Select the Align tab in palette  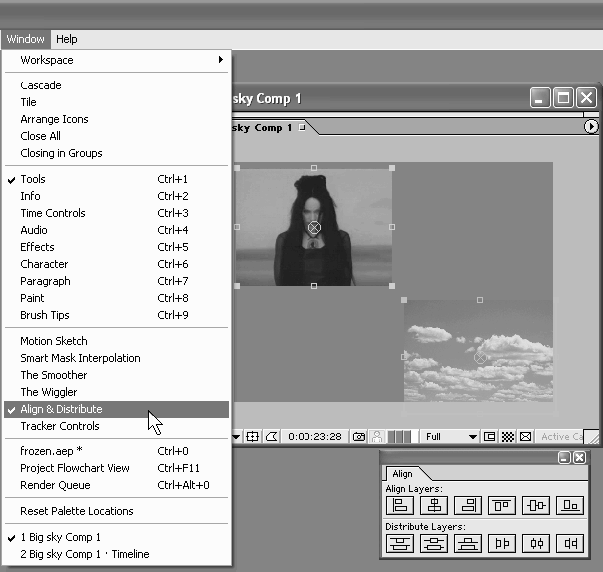click(402, 474)
